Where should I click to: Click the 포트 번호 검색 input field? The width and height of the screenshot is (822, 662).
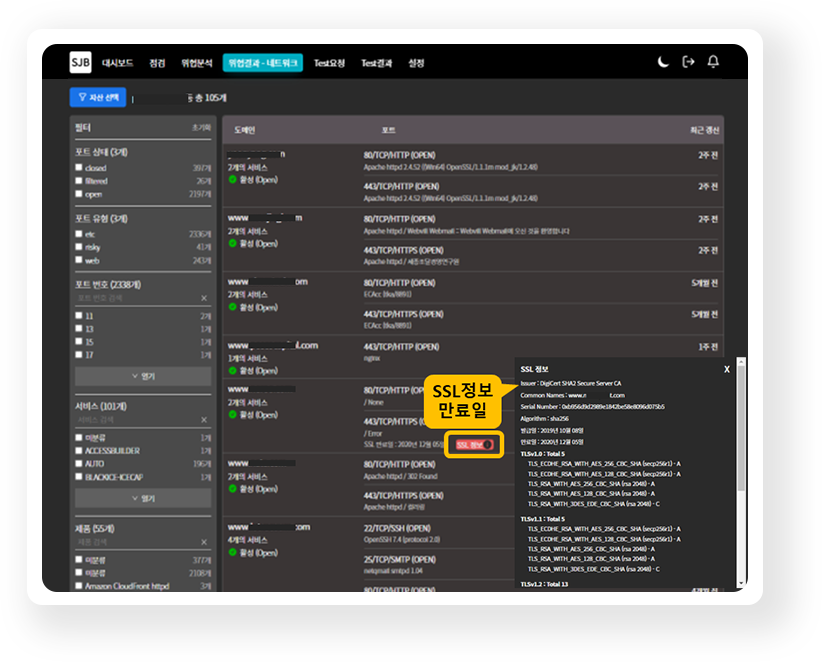coord(135,298)
